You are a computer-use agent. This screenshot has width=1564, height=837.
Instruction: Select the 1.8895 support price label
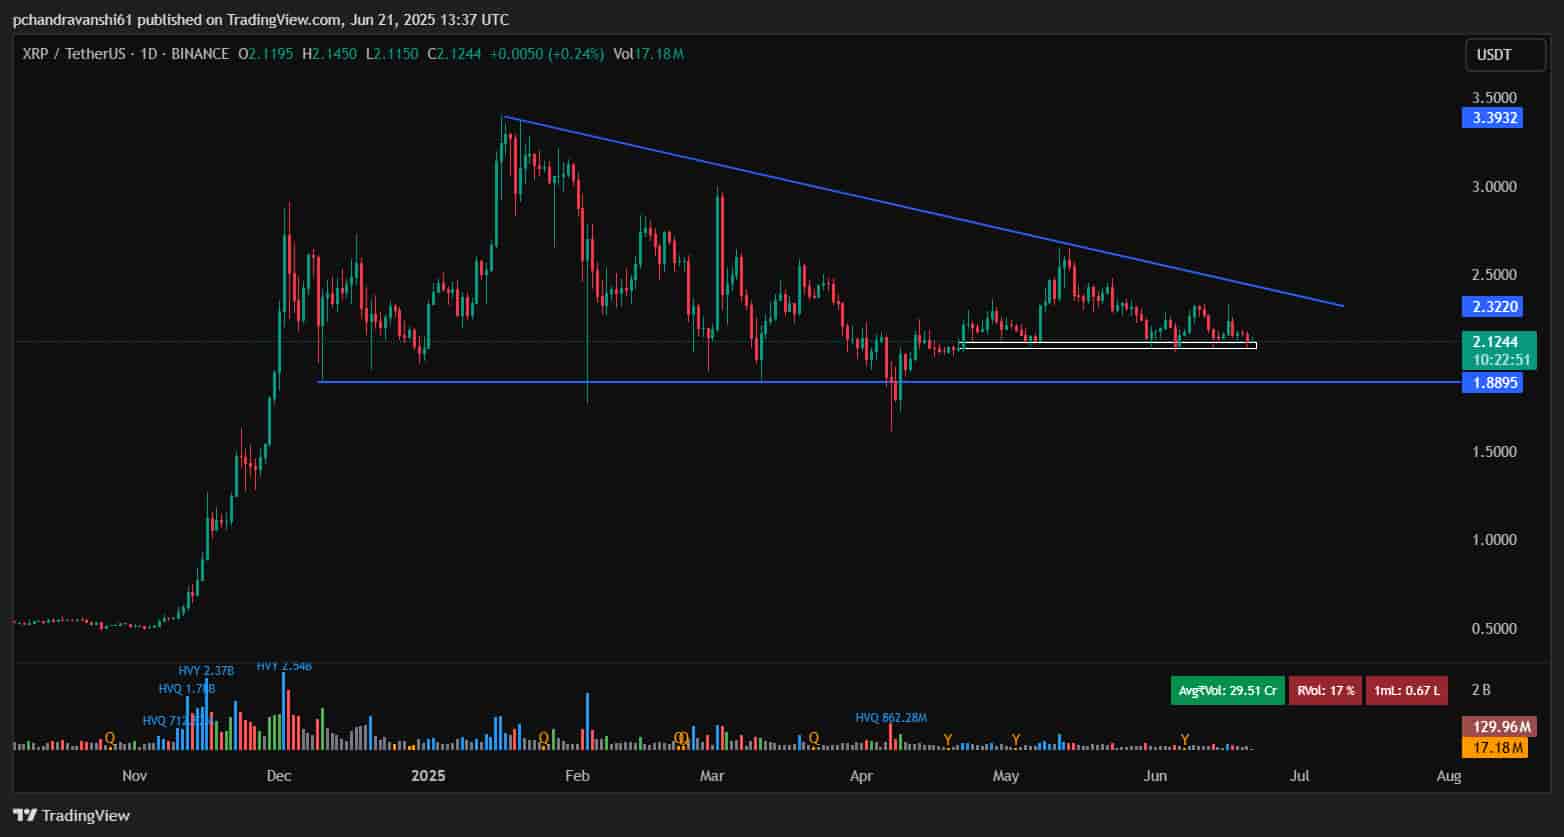click(x=1491, y=382)
